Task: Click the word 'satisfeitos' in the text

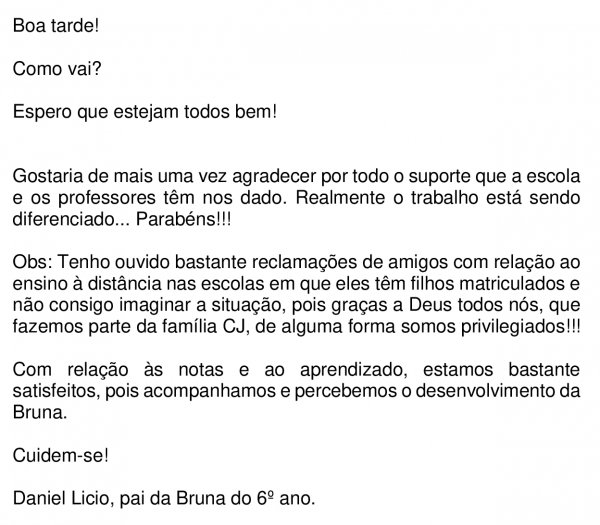Action: [56, 391]
